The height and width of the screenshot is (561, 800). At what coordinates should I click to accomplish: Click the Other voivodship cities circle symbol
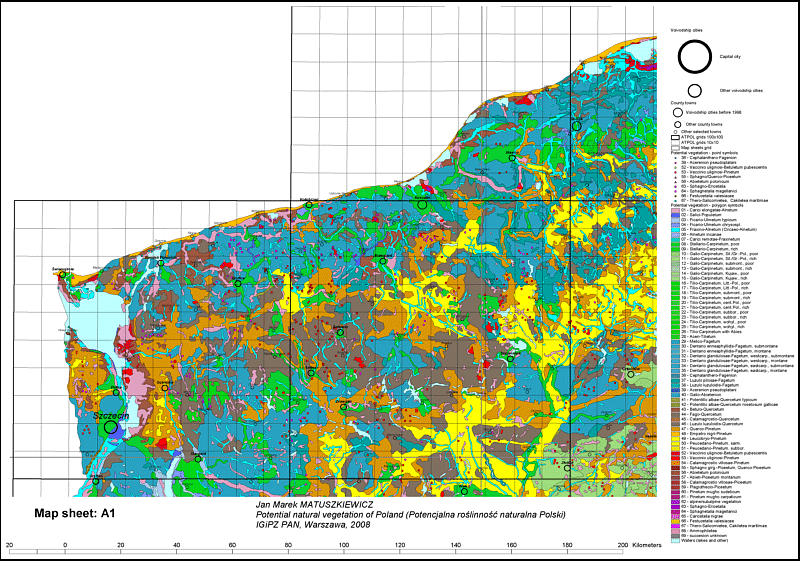tap(694, 91)
